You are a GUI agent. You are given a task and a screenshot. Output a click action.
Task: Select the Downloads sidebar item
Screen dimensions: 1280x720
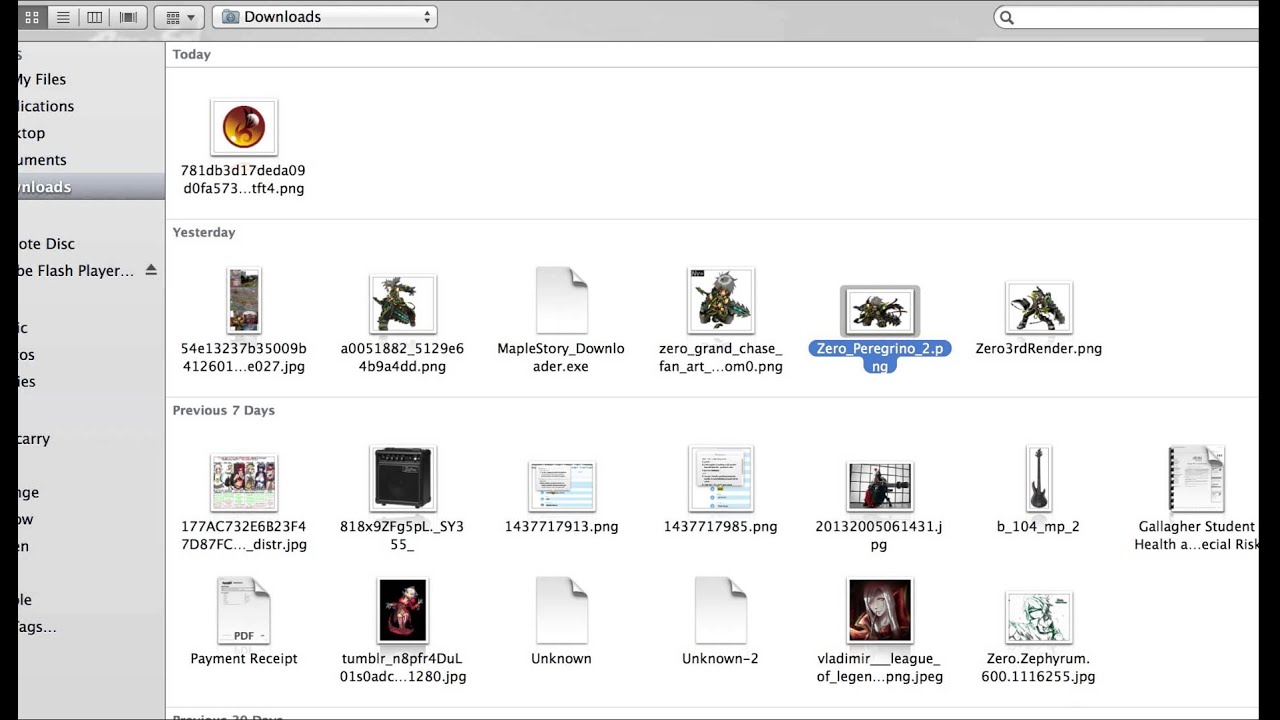(91, 187)
